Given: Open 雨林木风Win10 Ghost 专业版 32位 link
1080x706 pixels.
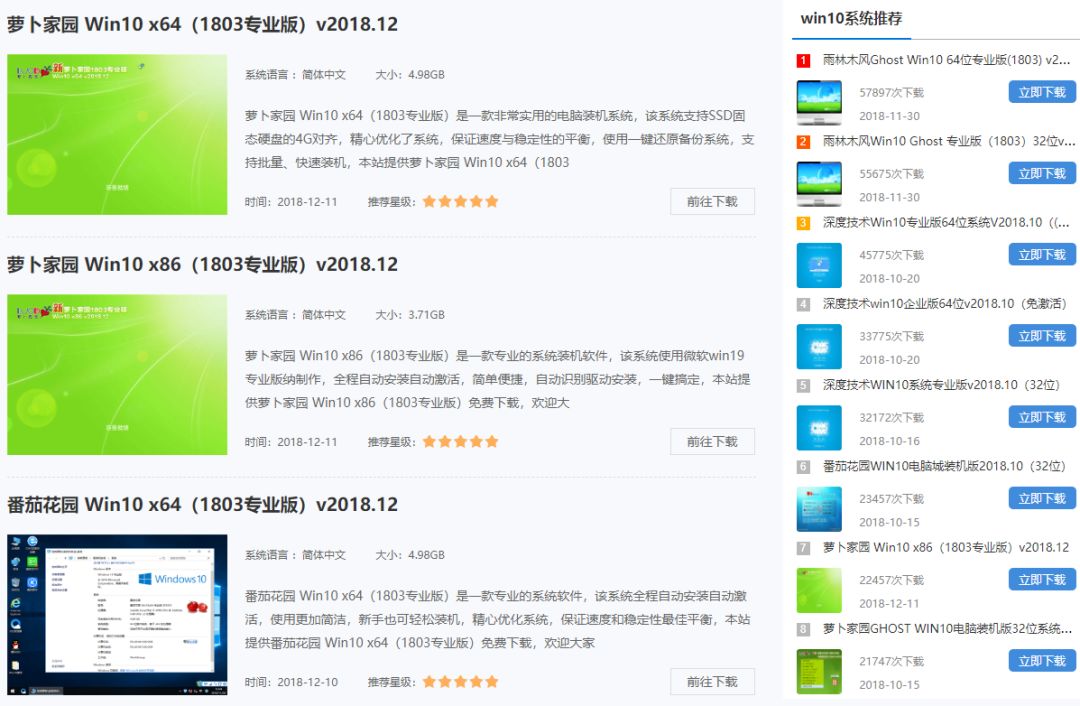Looking at the screenshot, I should tap(948, 141).
